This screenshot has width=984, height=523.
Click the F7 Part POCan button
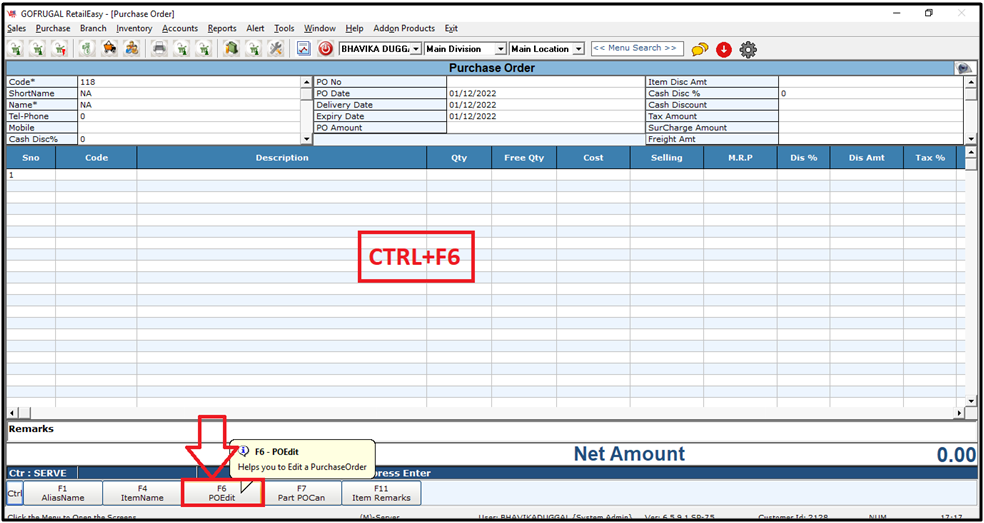tap(301, 493)
